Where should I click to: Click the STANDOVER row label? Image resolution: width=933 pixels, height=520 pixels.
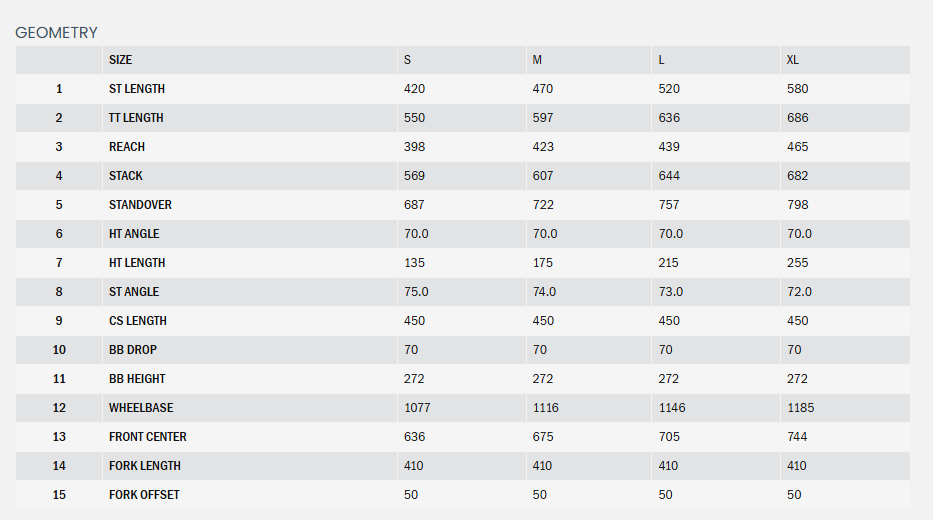(x=140, y=205)
